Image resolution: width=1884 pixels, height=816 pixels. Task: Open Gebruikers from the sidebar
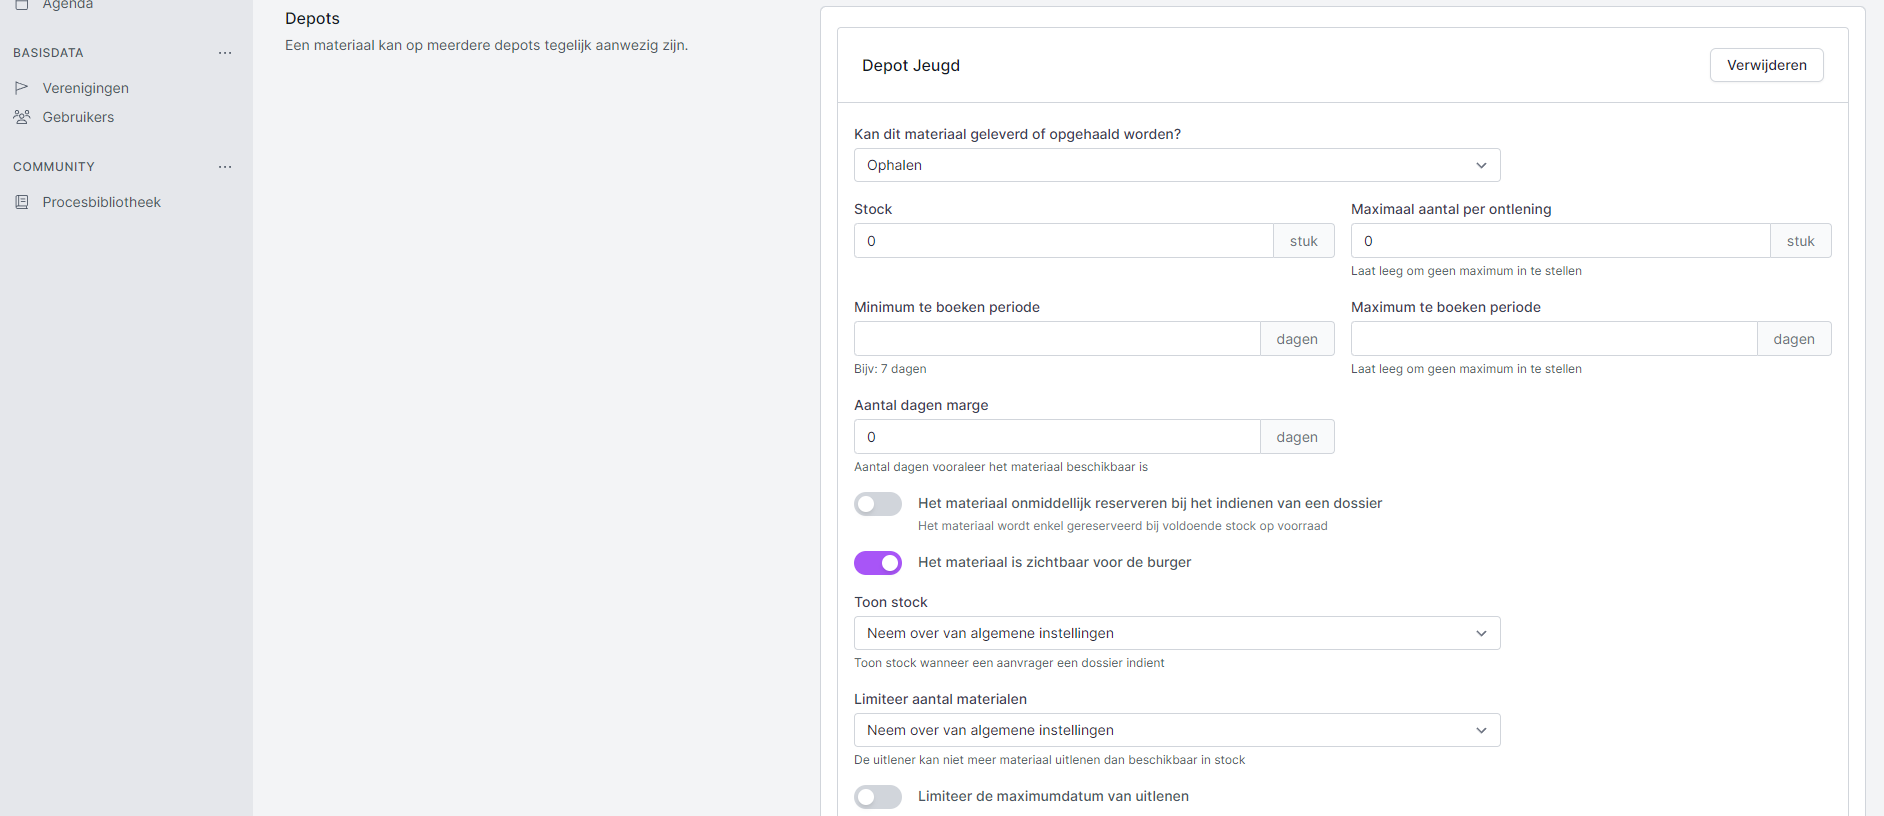pyautogui.click(x=78, y=117)
